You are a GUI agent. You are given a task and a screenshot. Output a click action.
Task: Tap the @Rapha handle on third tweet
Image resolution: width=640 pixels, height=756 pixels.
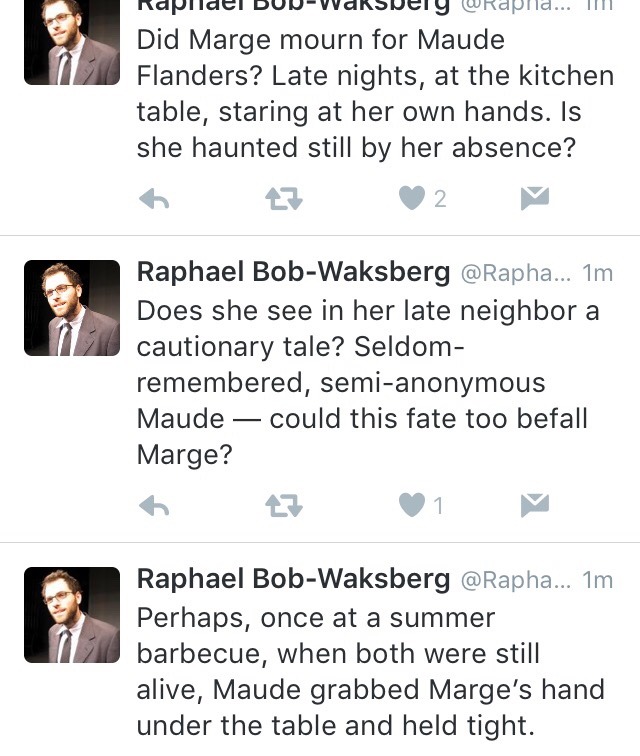tap(515, 580)
